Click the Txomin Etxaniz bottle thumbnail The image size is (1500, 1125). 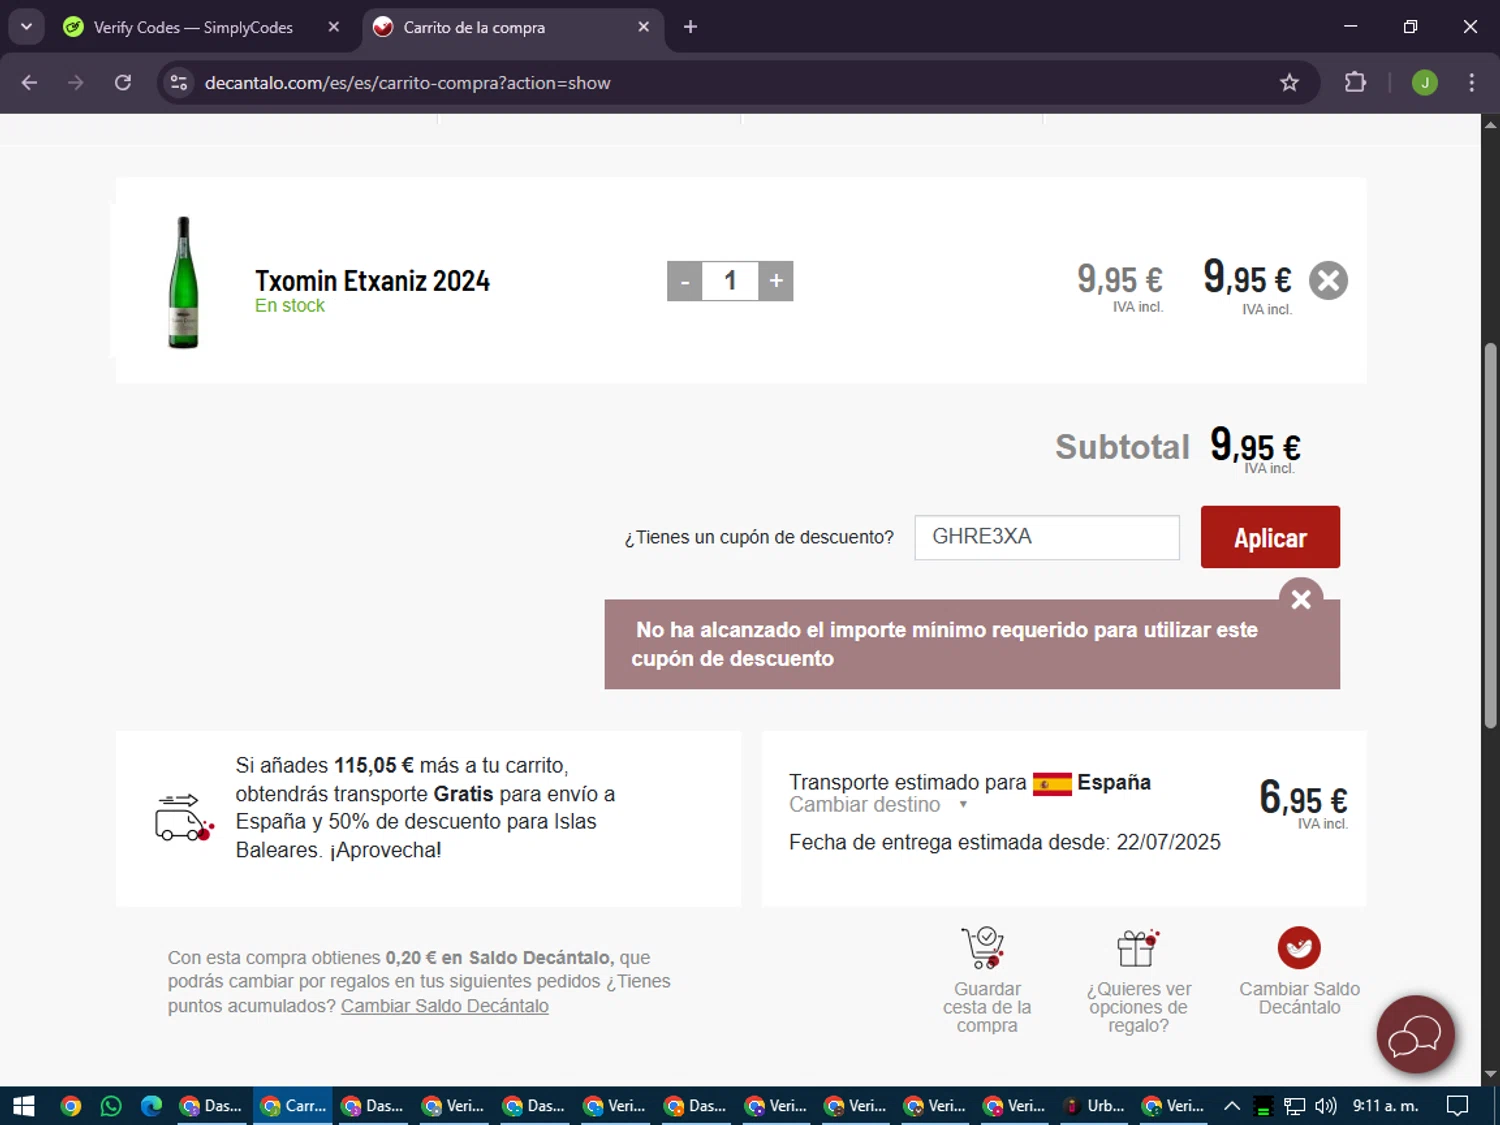click(x=183, y=282)
